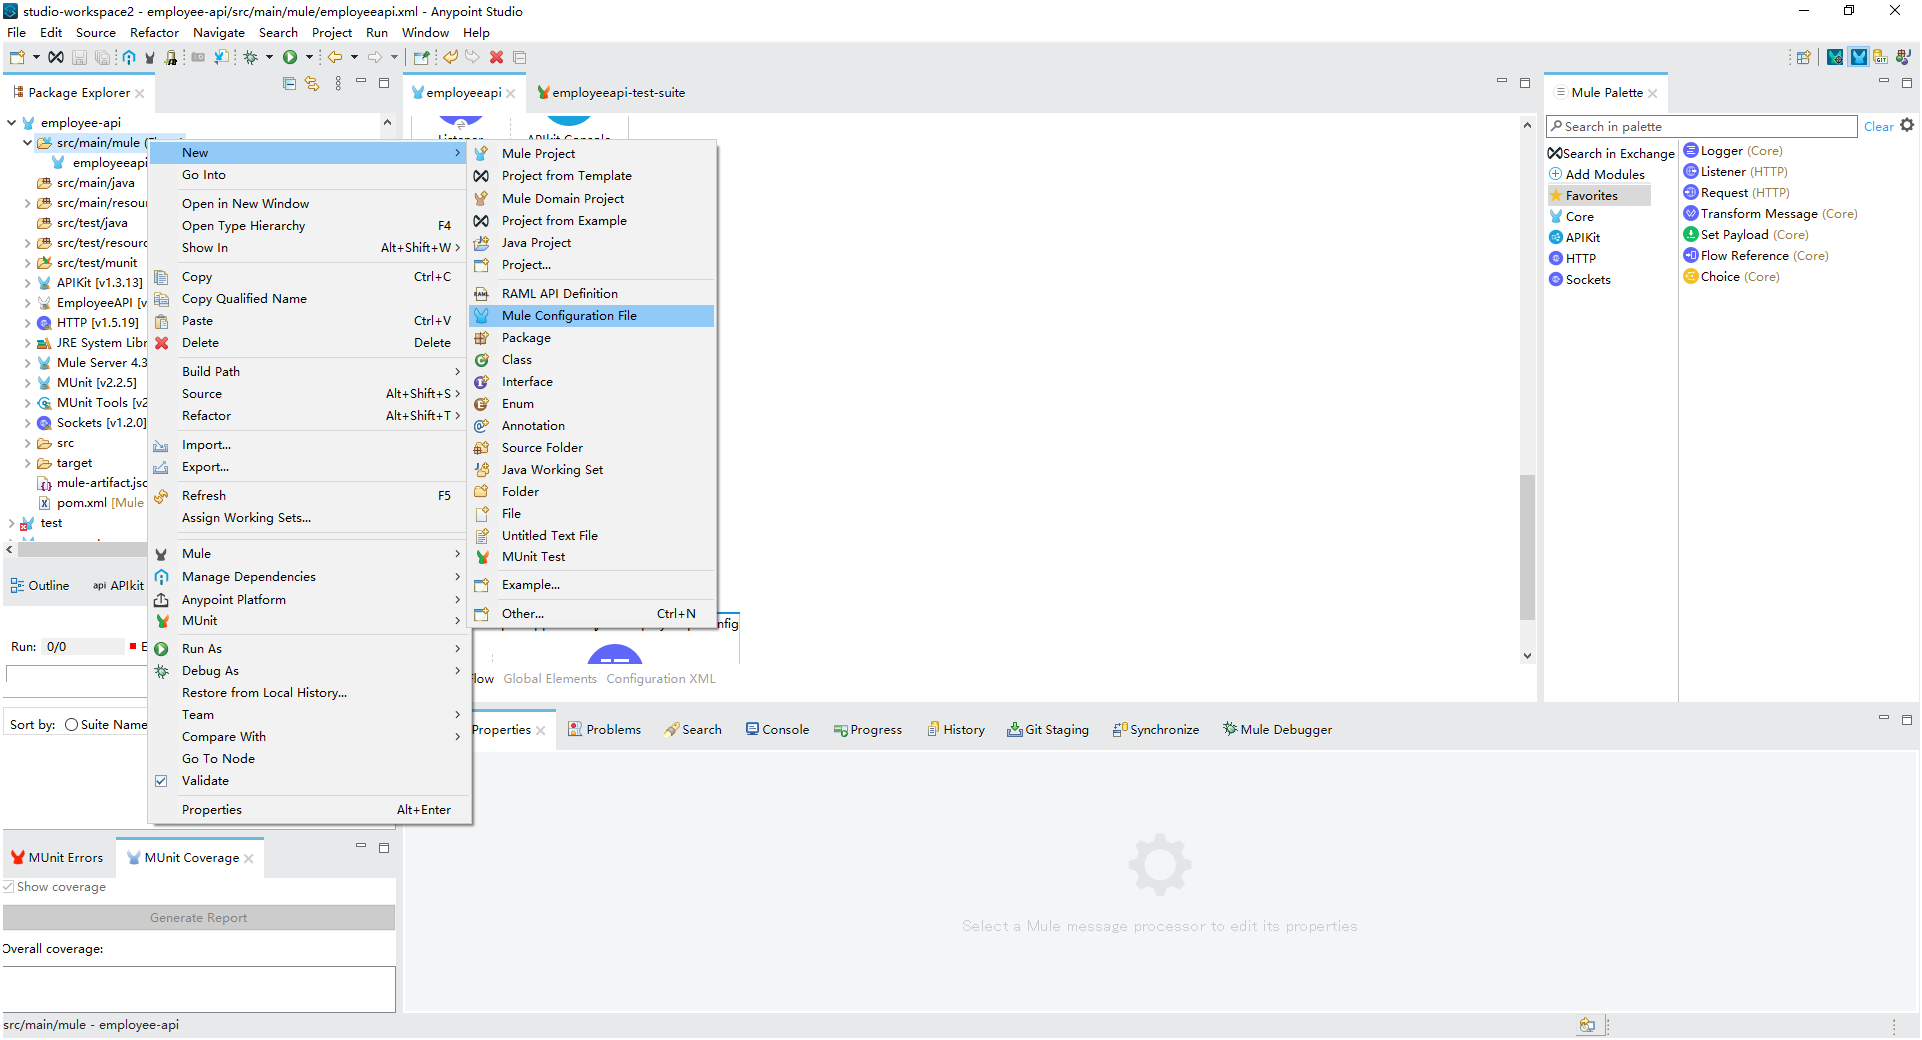The height and width of the screenshot is (1040, 1922).
Task: Open Git Staging tab
Action: (x=1047, y=730)
